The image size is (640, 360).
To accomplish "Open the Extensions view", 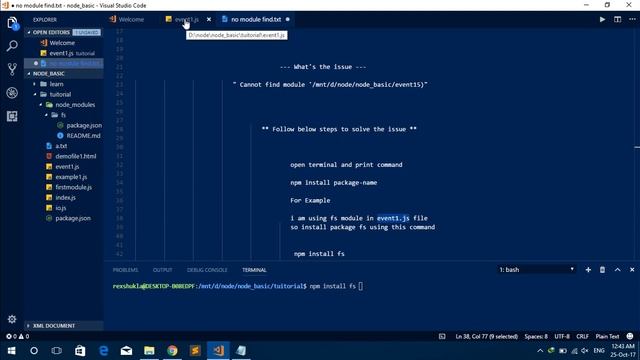I will point(12,116).
